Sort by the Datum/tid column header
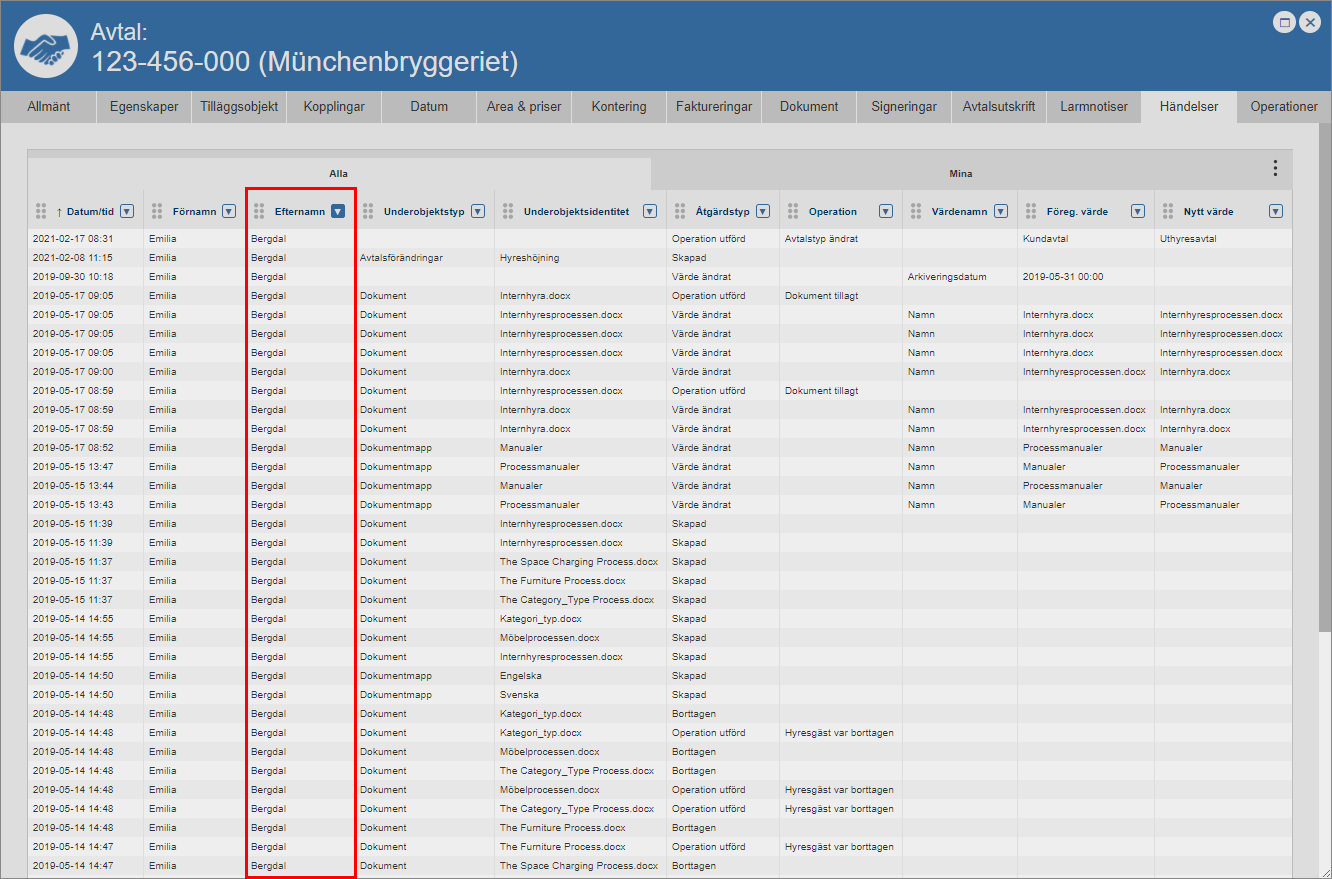 tap(89, 211)
